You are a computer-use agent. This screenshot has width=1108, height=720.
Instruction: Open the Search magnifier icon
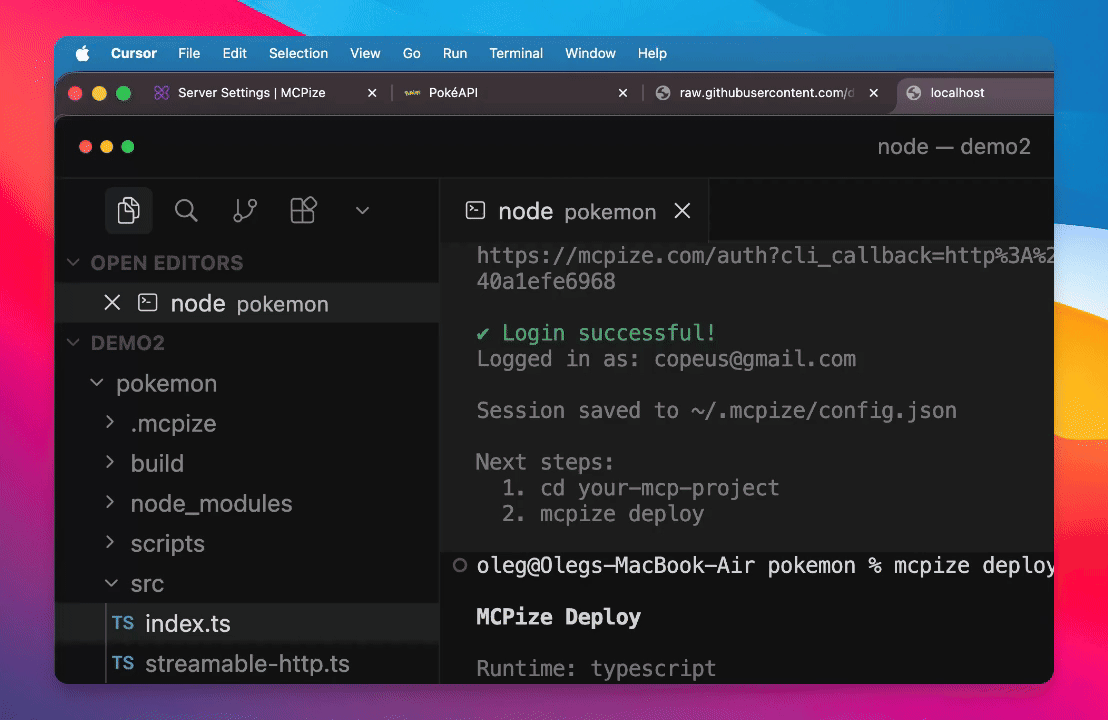point(186,210)
